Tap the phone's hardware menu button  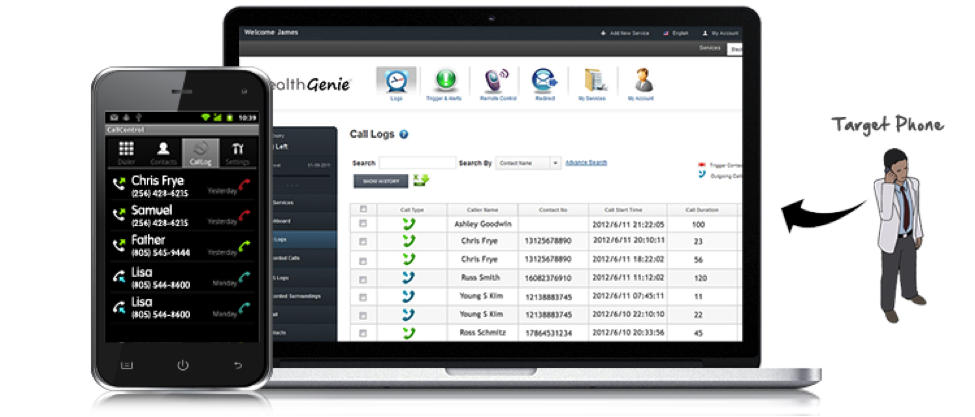tap(127, 365)
